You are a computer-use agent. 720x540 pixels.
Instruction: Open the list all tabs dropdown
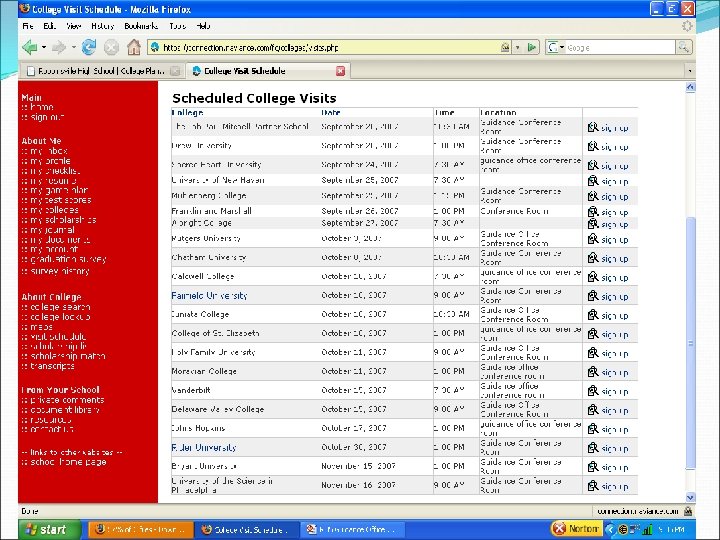click(689, 71)
